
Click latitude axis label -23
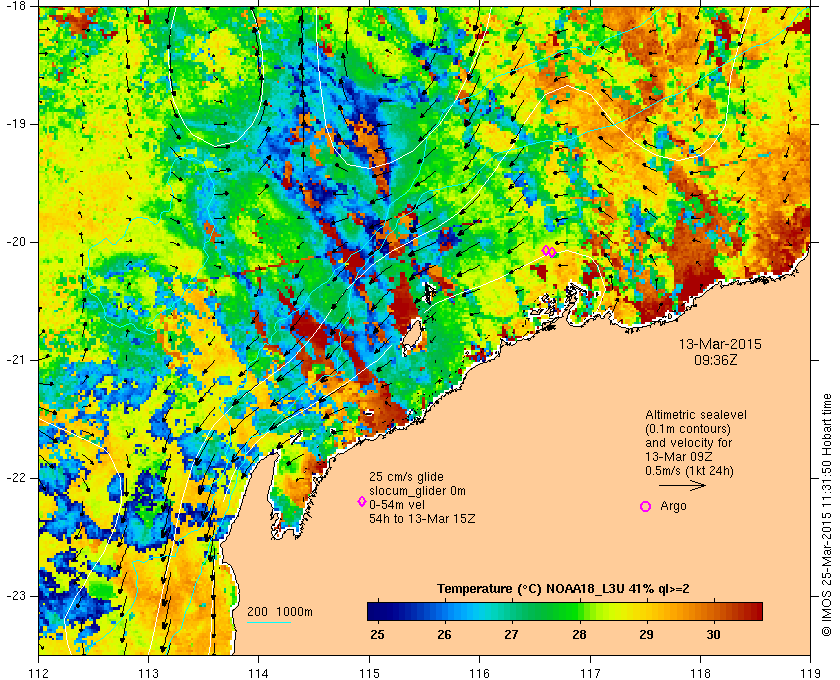click(15, 596)
